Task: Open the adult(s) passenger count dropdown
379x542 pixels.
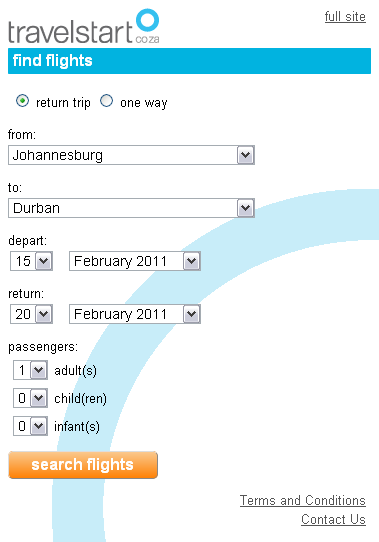Action: click(30, 370)
